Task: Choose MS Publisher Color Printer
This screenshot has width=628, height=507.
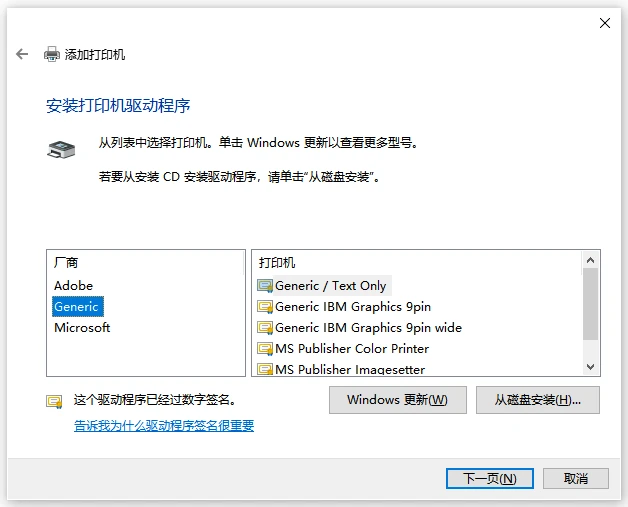Action: coord(352,349)
